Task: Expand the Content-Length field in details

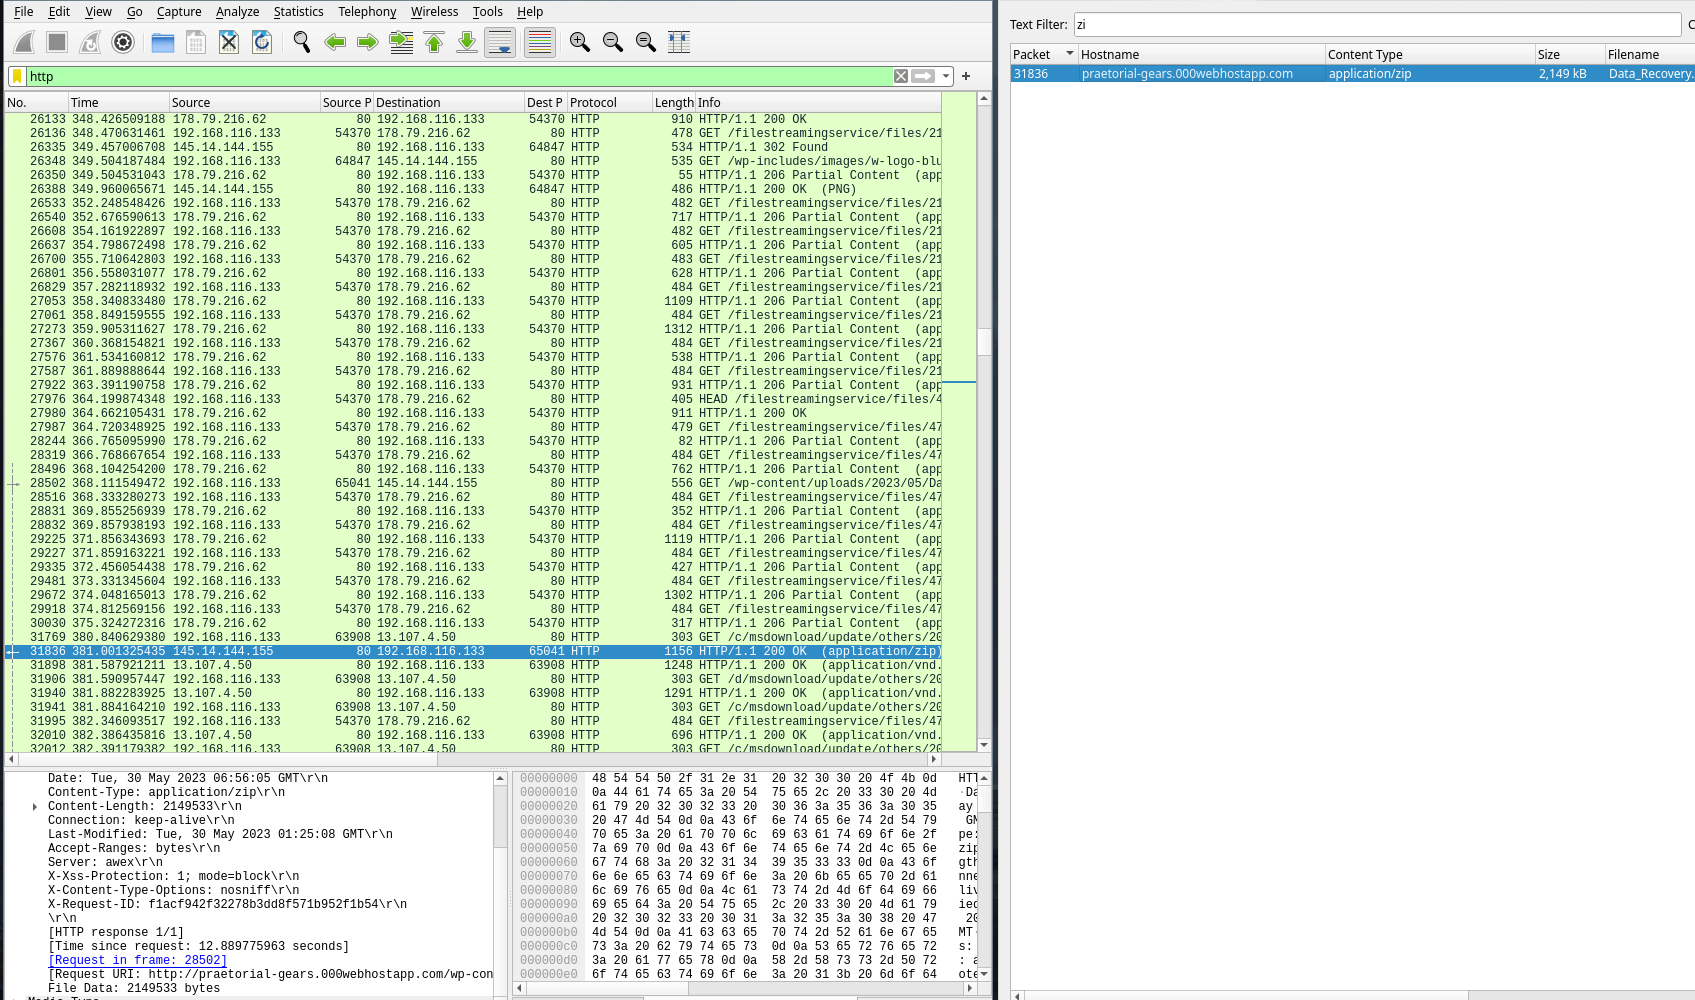Action: (35, 807)
